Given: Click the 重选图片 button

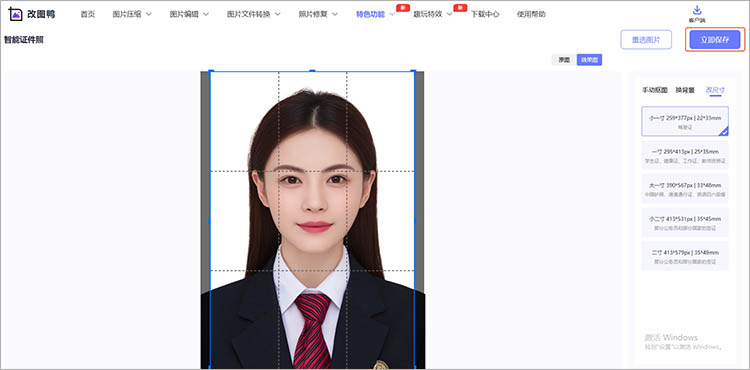Looking at the screenshot, I should coord(646,40).
